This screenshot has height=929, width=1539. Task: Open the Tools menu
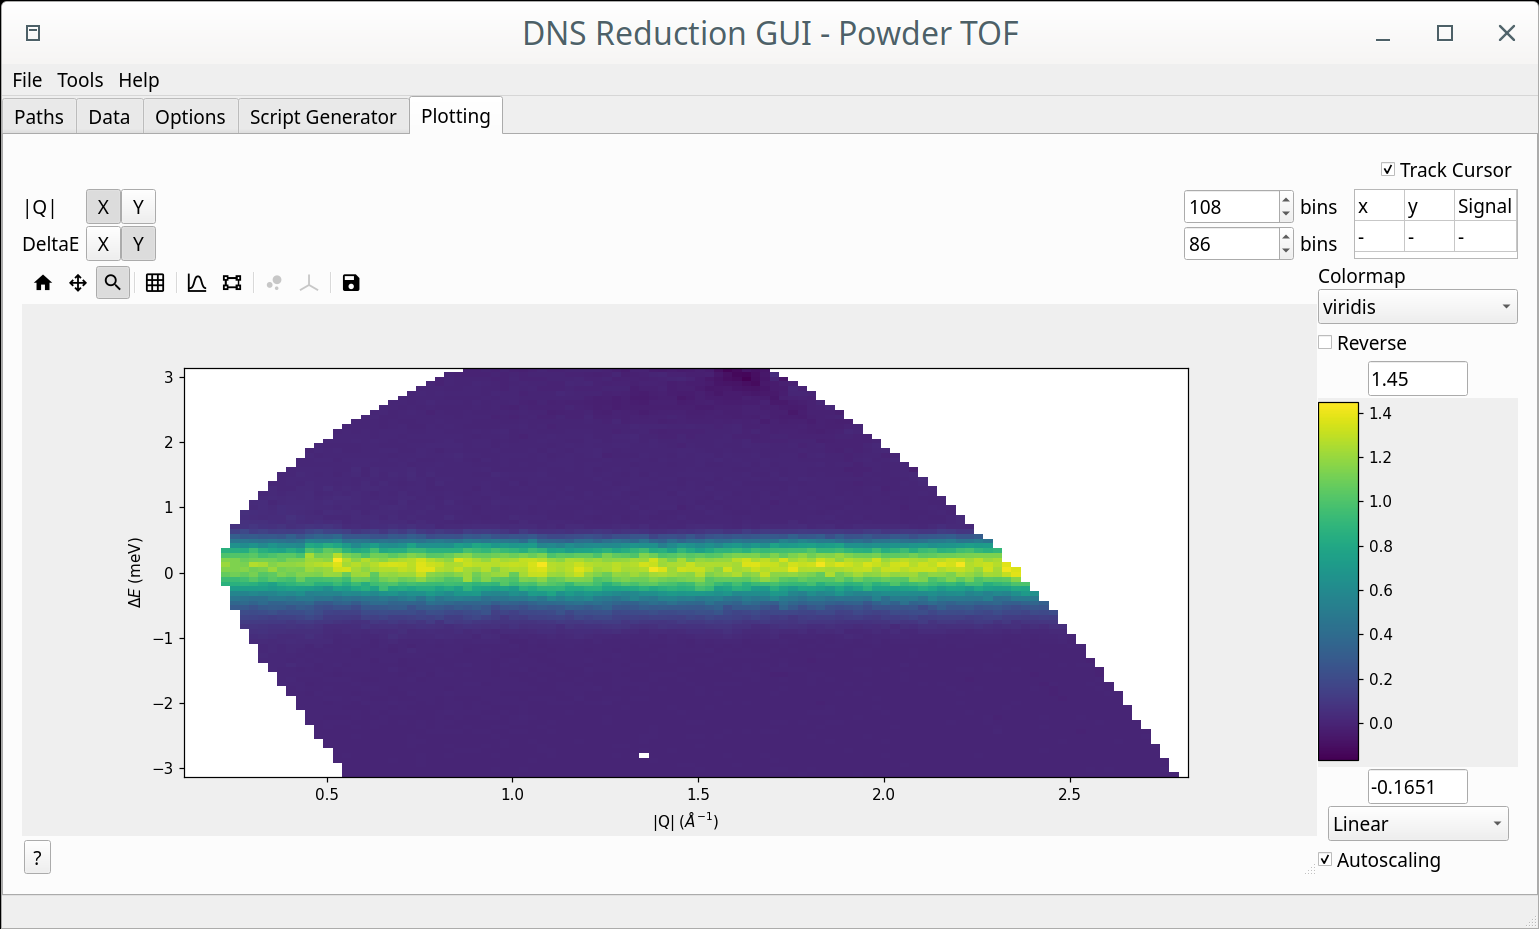80,80
